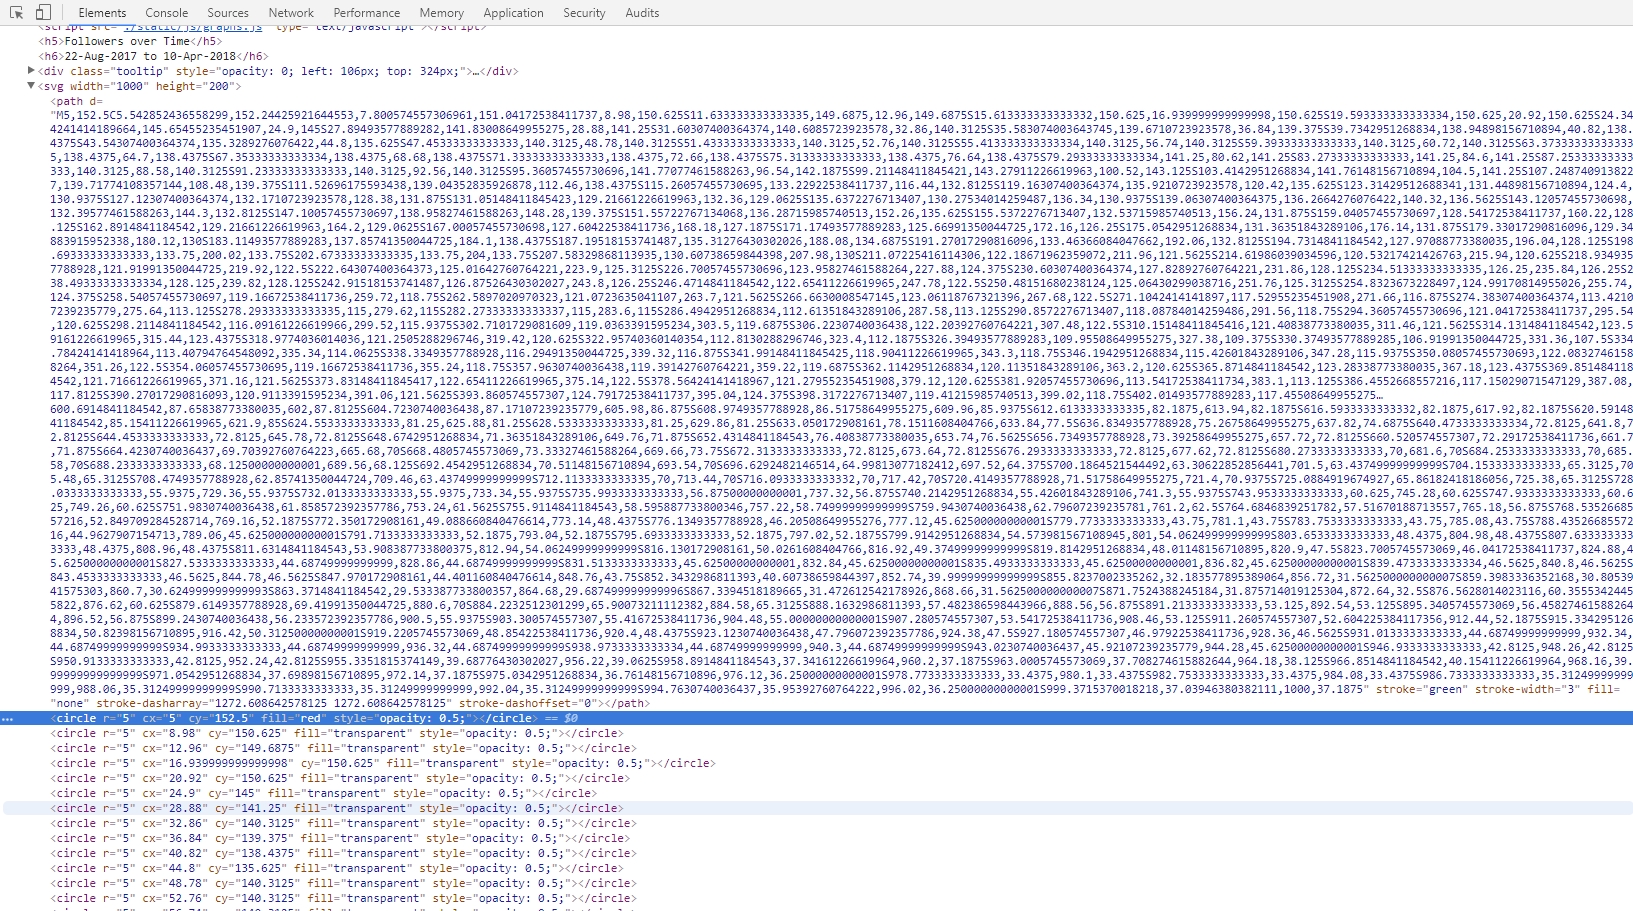Select the circle with cx="52.76"

click(344, 898)
